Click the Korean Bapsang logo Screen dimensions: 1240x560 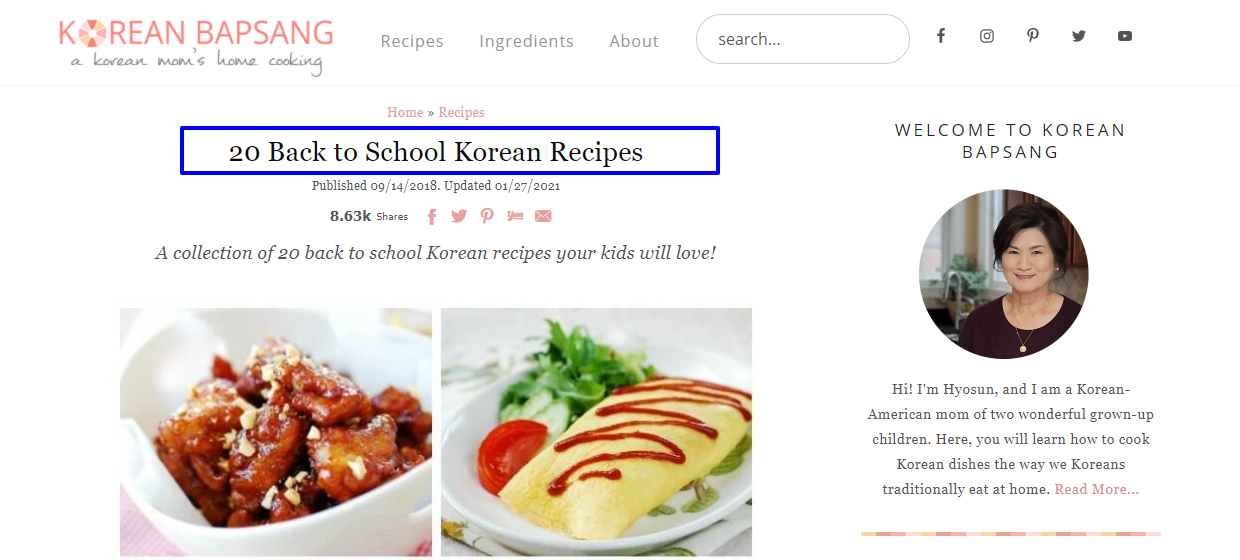[x=196, y=45]
